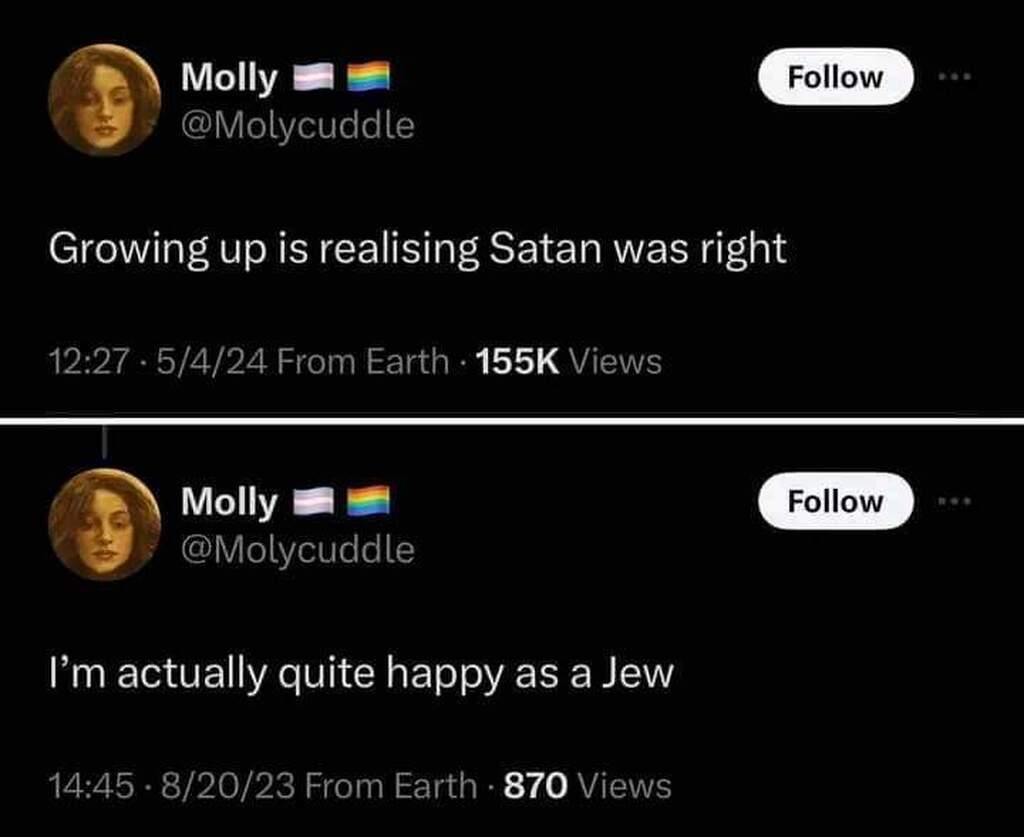Select the "I'm actually quite happy" tweet text
Viewport: 1024px width, 837px height.
362,674
